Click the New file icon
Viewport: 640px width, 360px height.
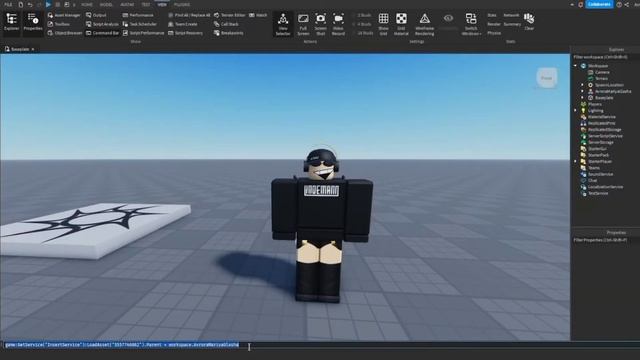coord(21,4)
